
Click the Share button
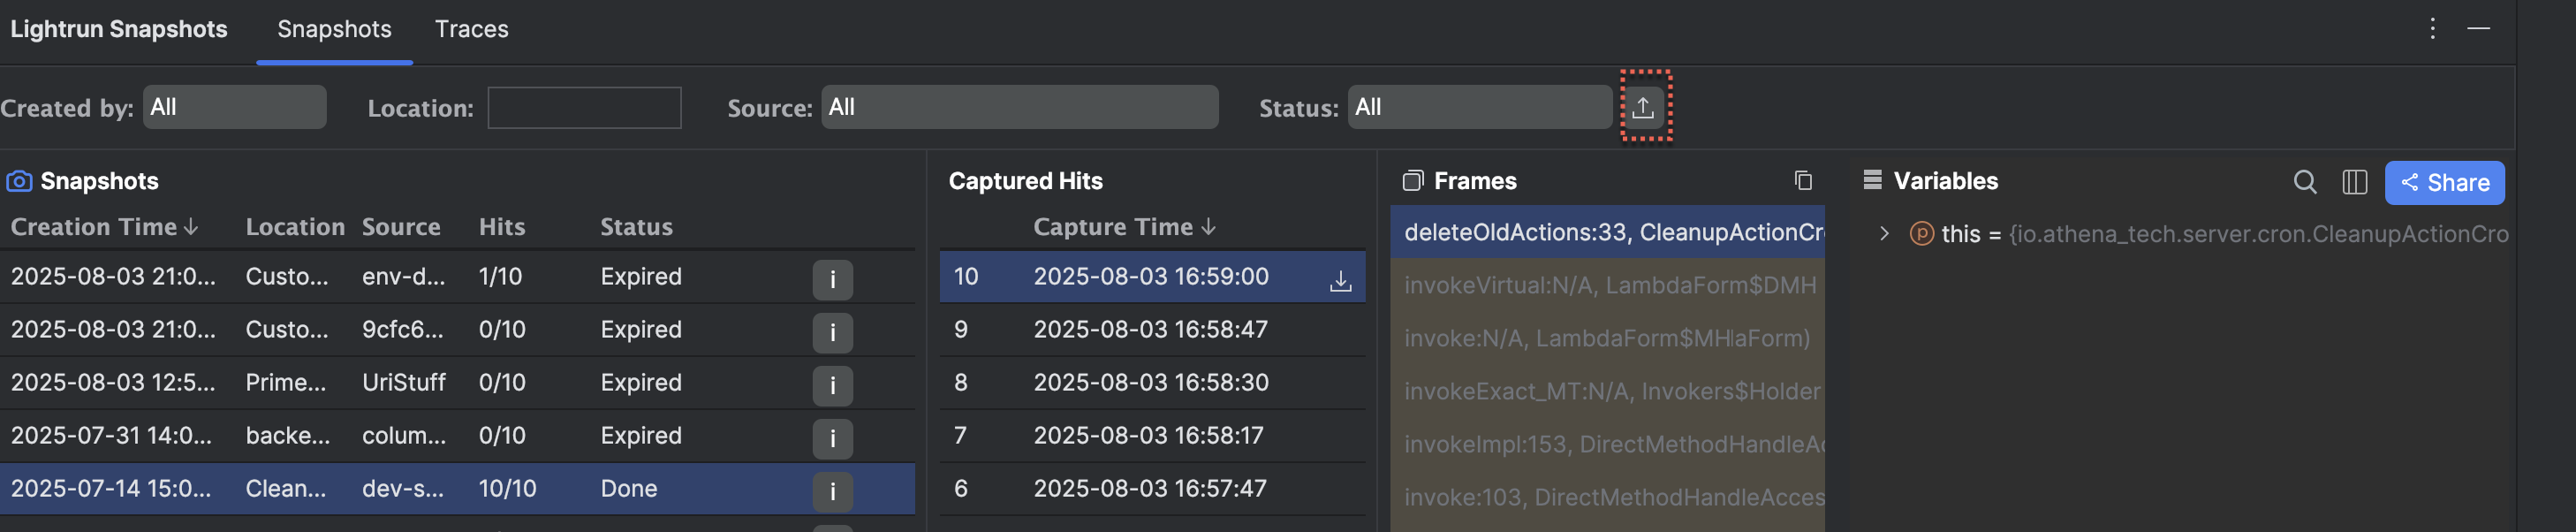pyautogui.click(x=2444, y=182)
